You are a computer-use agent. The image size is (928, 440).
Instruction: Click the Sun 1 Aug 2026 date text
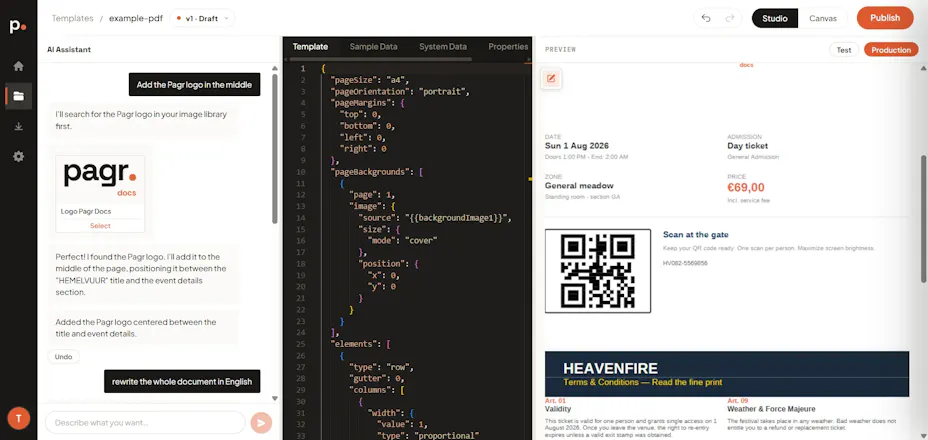tap(576, 146)
